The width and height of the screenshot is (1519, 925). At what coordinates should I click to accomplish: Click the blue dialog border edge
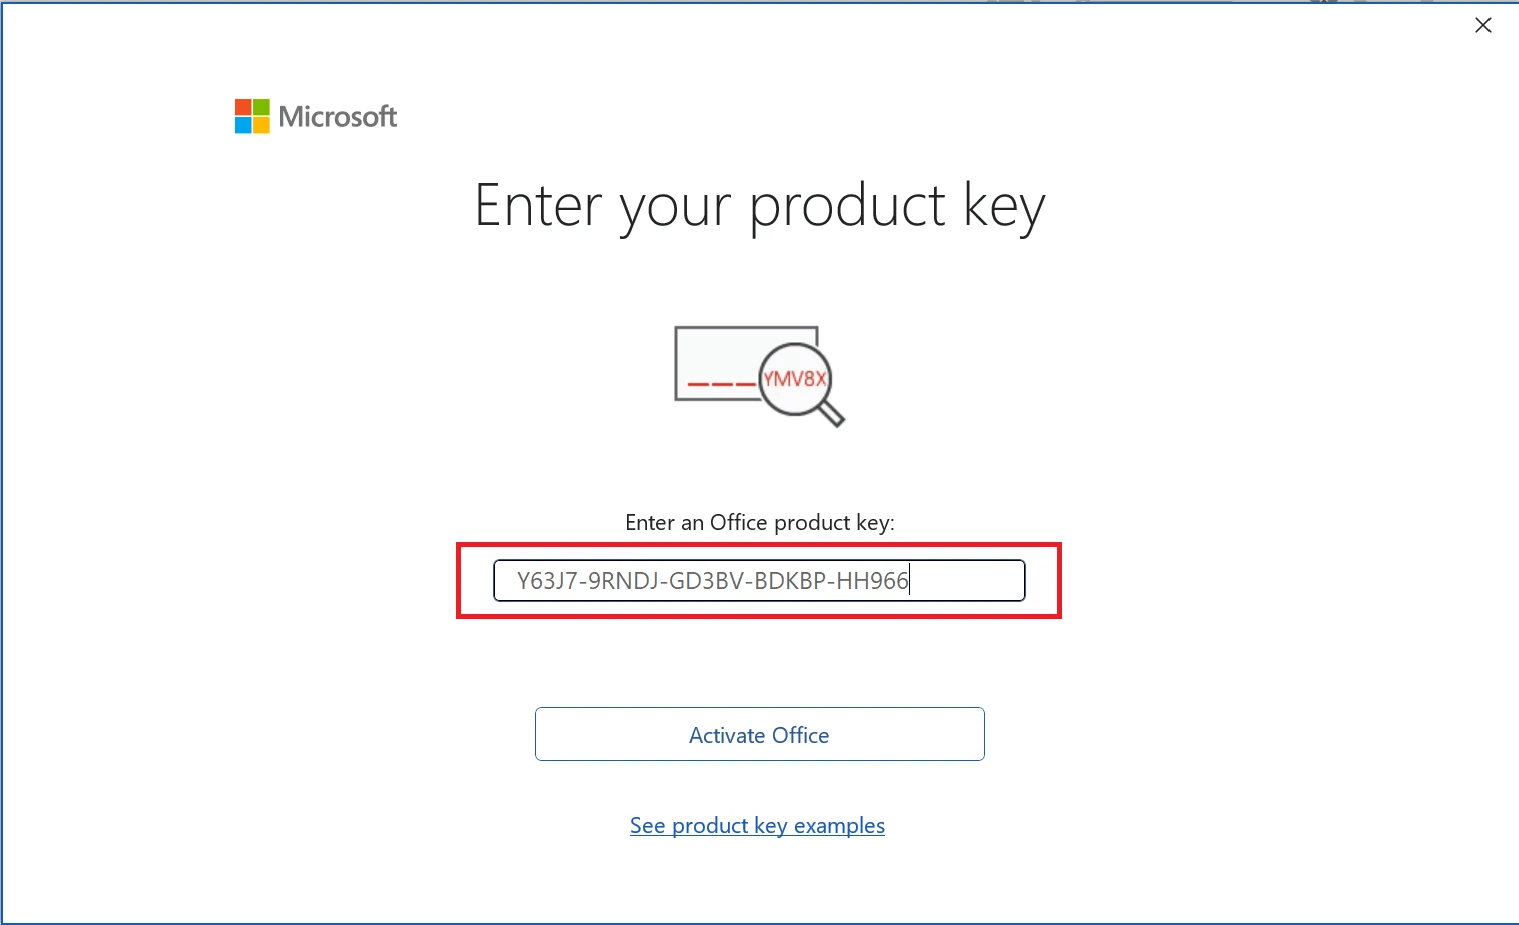[3, 460]
